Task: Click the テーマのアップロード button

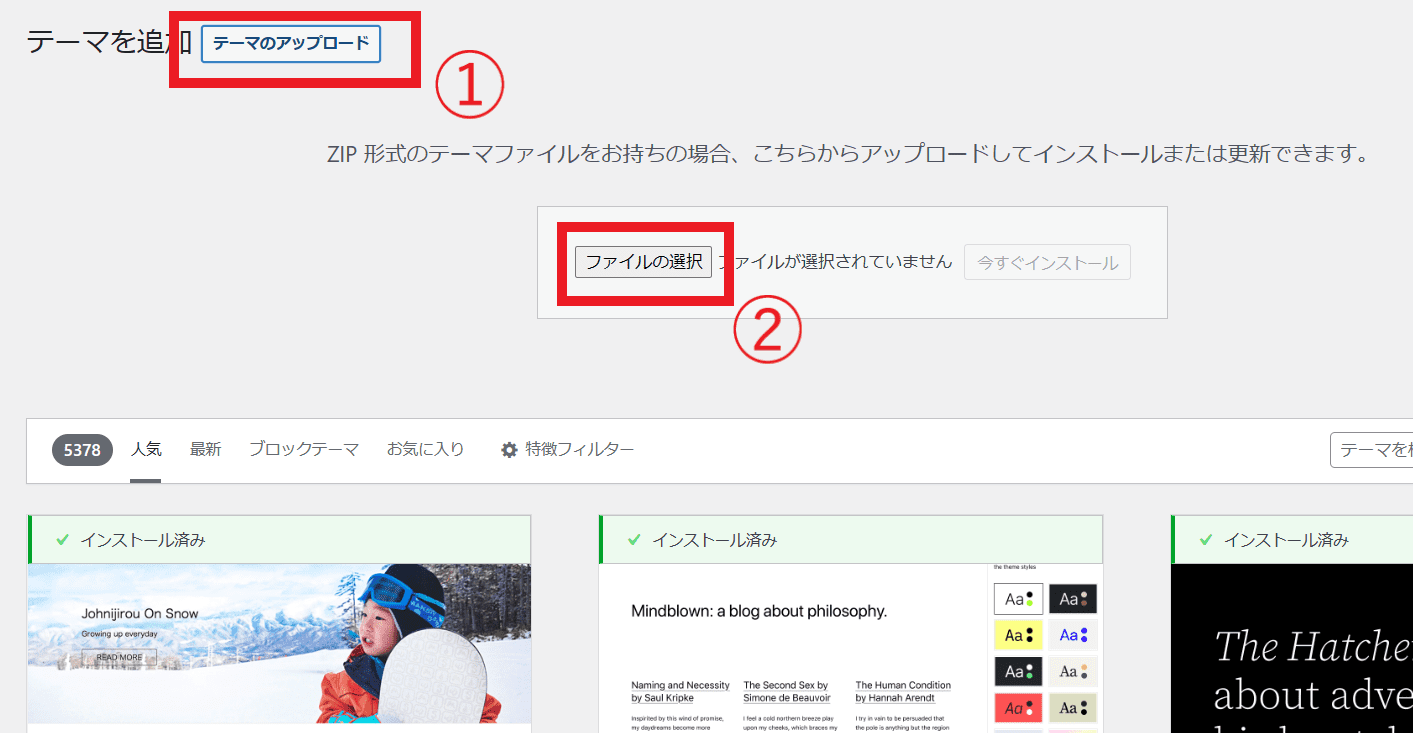Action: [291, 44]
